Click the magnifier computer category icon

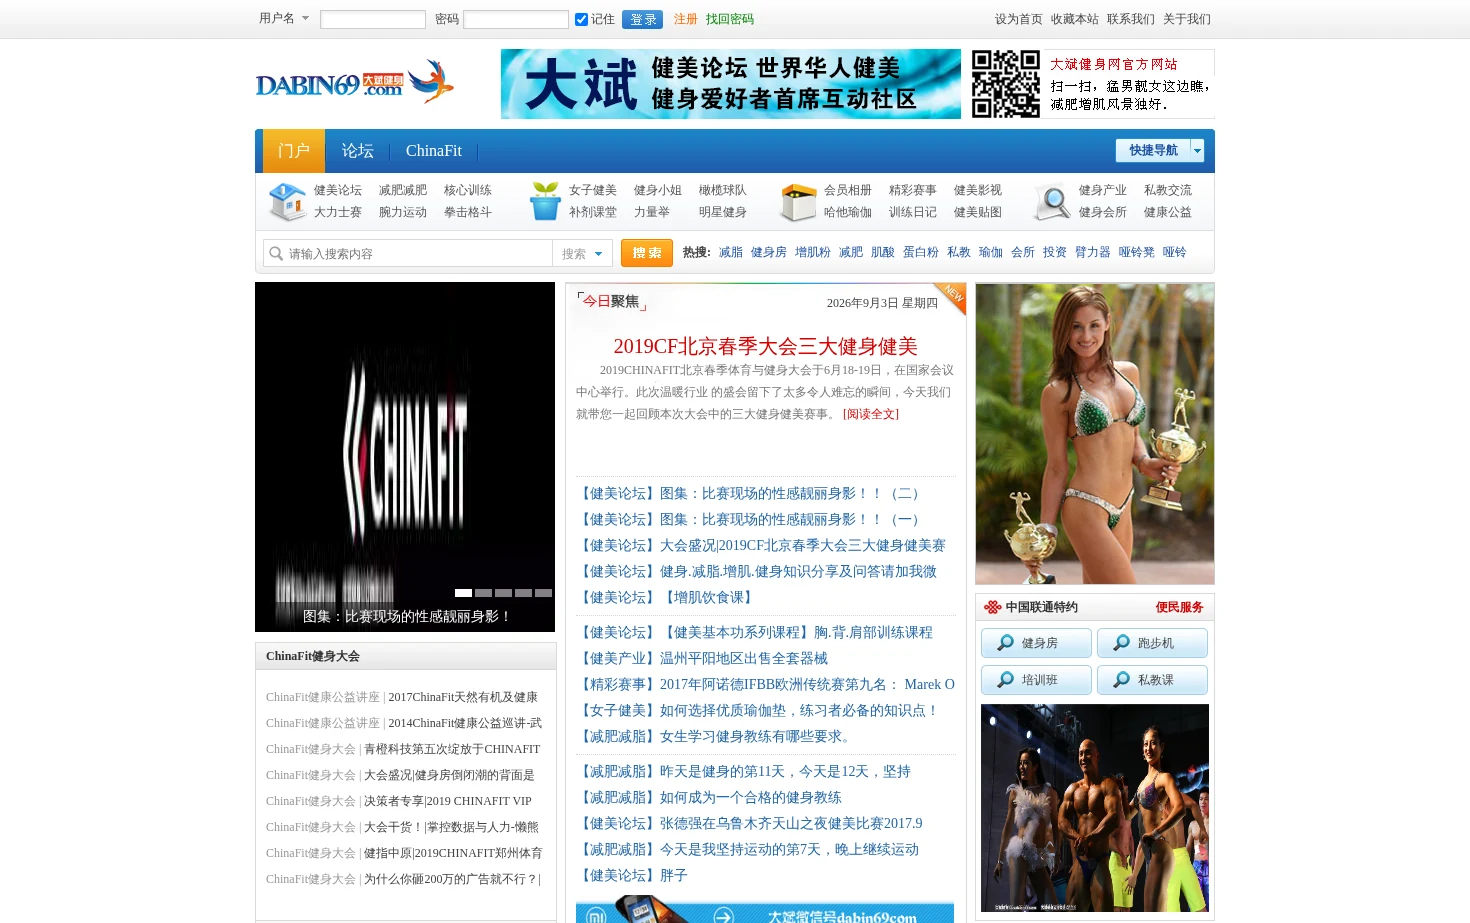(x=1052, y=202)
